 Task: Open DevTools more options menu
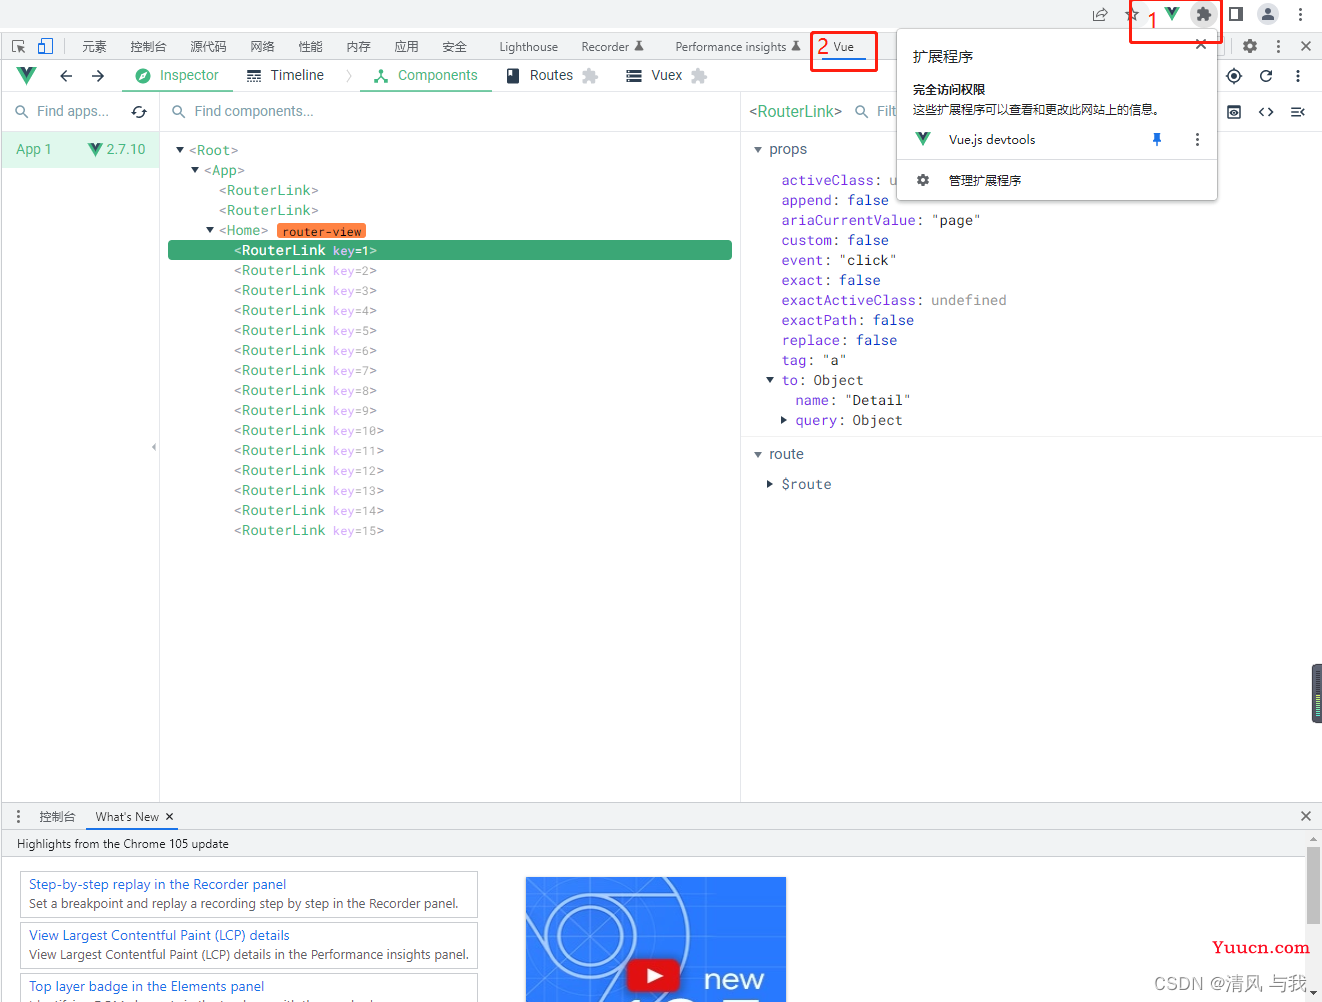click(1278, 46)
